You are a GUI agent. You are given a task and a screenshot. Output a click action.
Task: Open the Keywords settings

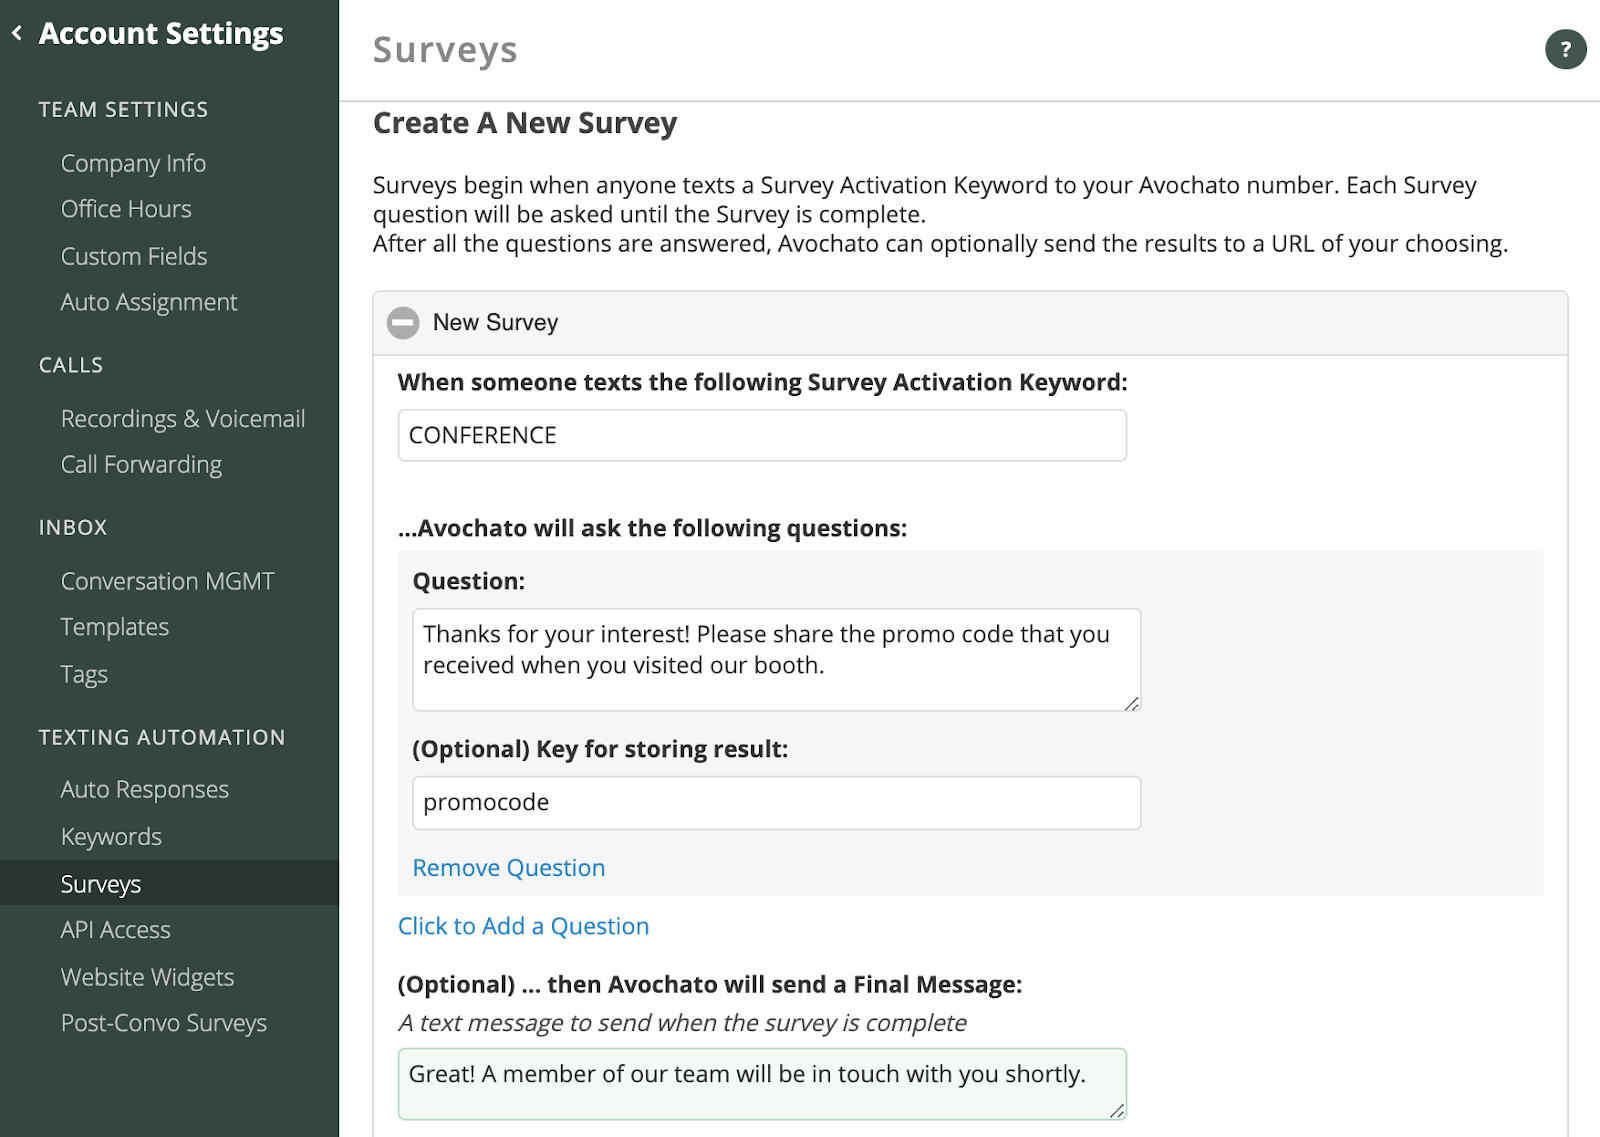point(111,836)
